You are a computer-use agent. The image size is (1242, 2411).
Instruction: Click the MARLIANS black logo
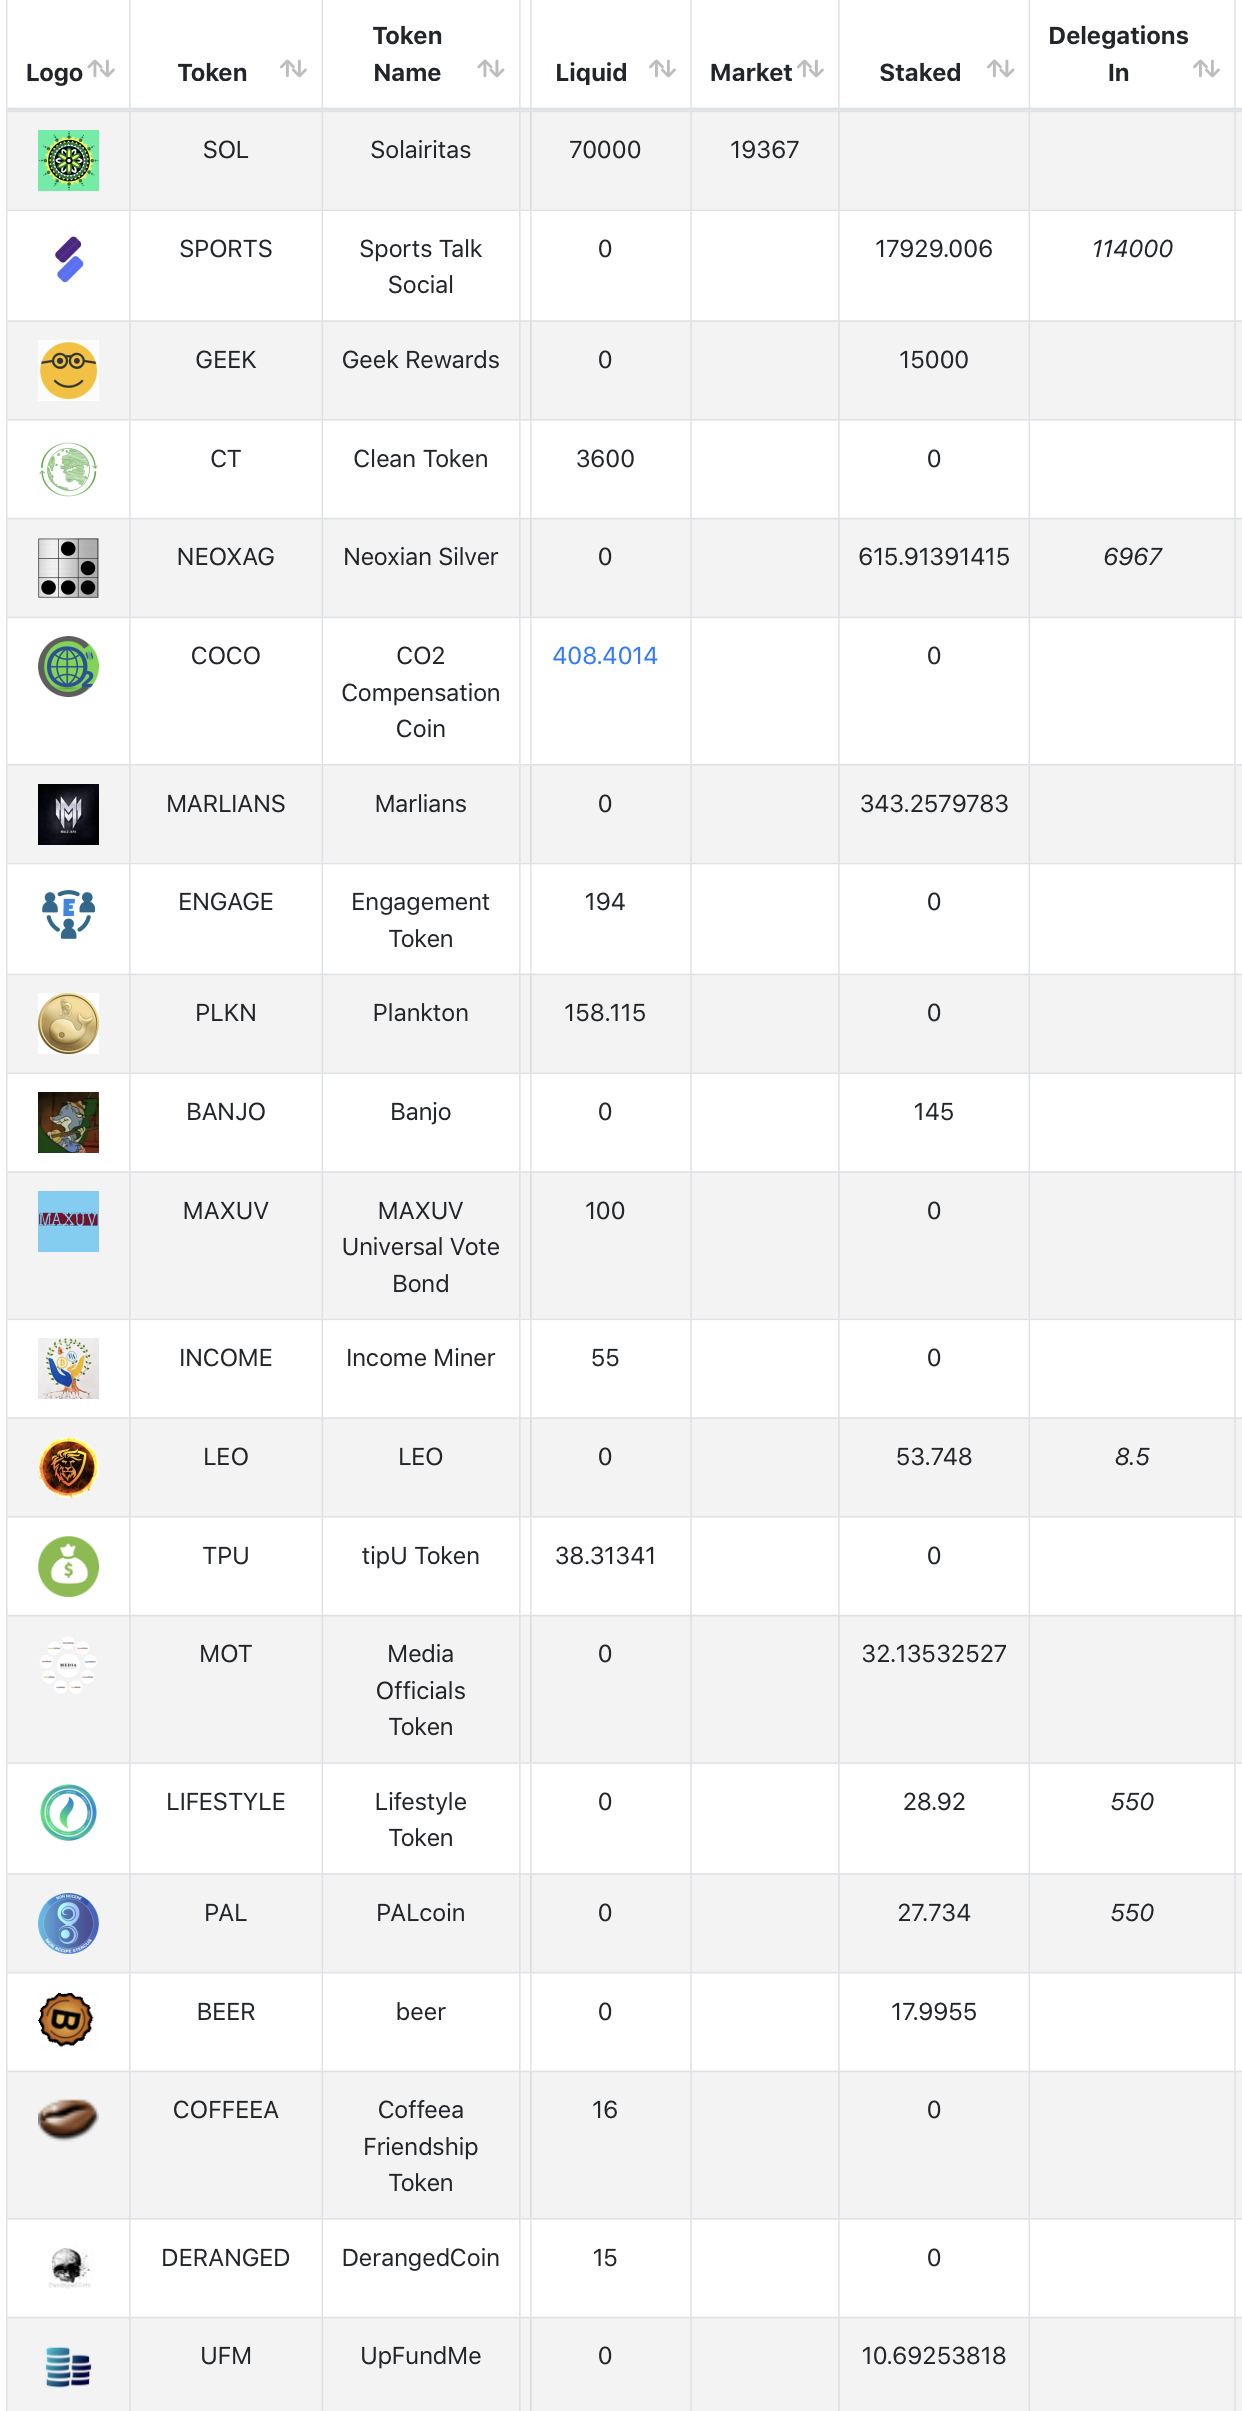68,814
